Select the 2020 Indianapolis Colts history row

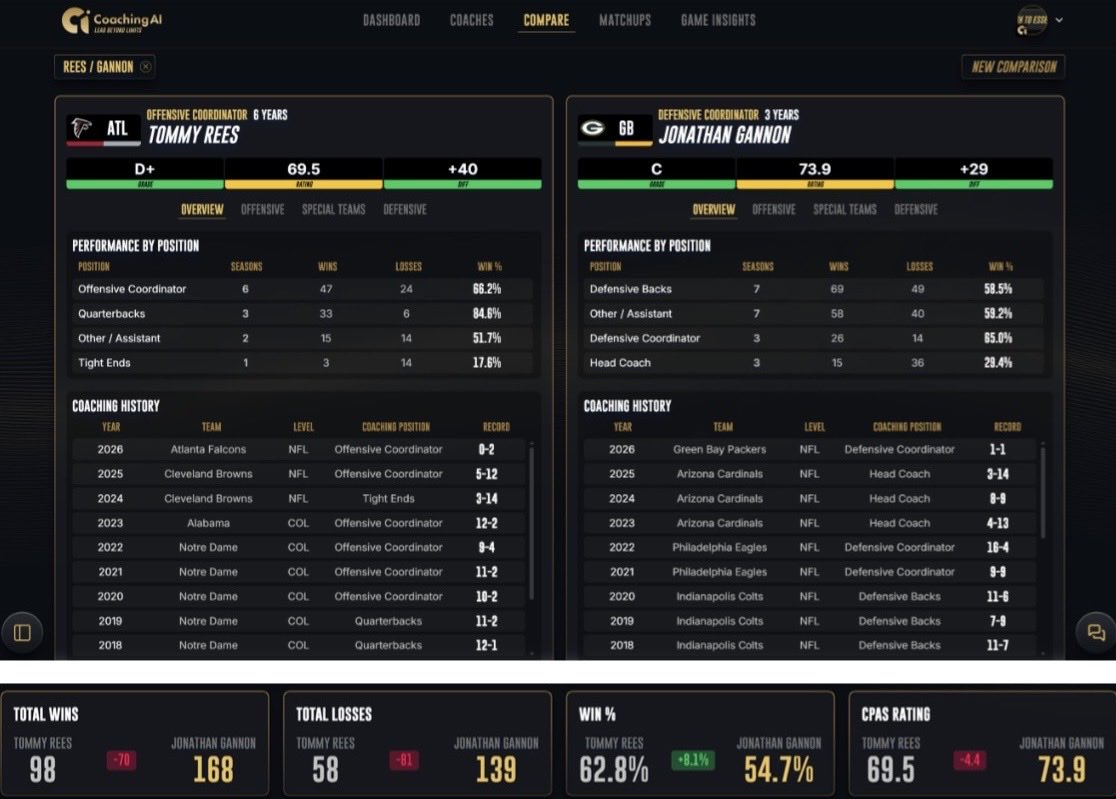click(810, 596)
